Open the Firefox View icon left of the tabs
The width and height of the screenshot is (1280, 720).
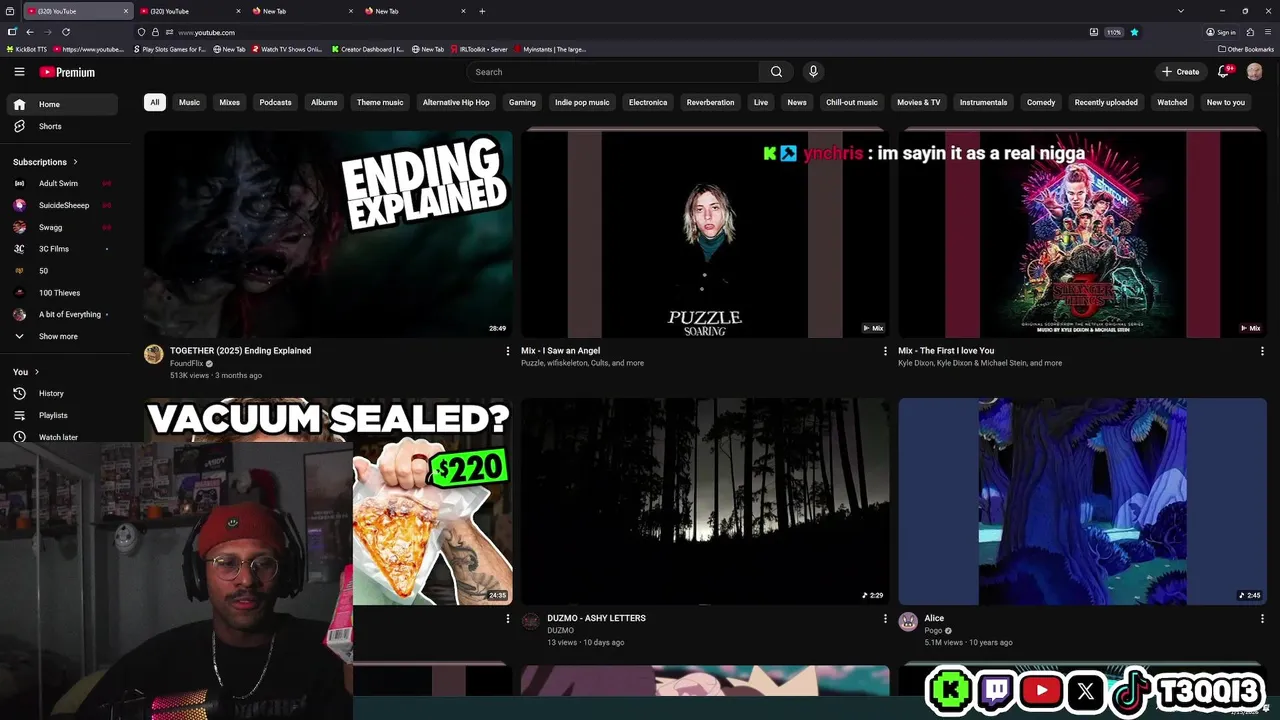coord(10,11)
